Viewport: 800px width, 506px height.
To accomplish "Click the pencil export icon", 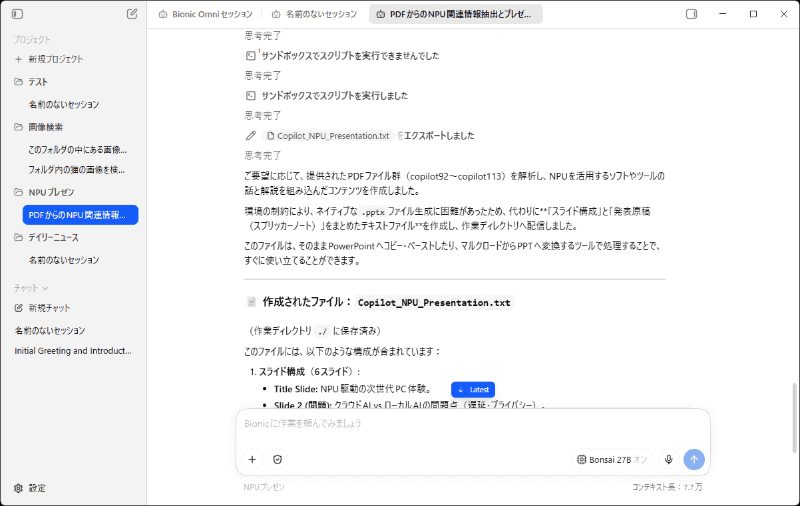I will click(251, 136).
